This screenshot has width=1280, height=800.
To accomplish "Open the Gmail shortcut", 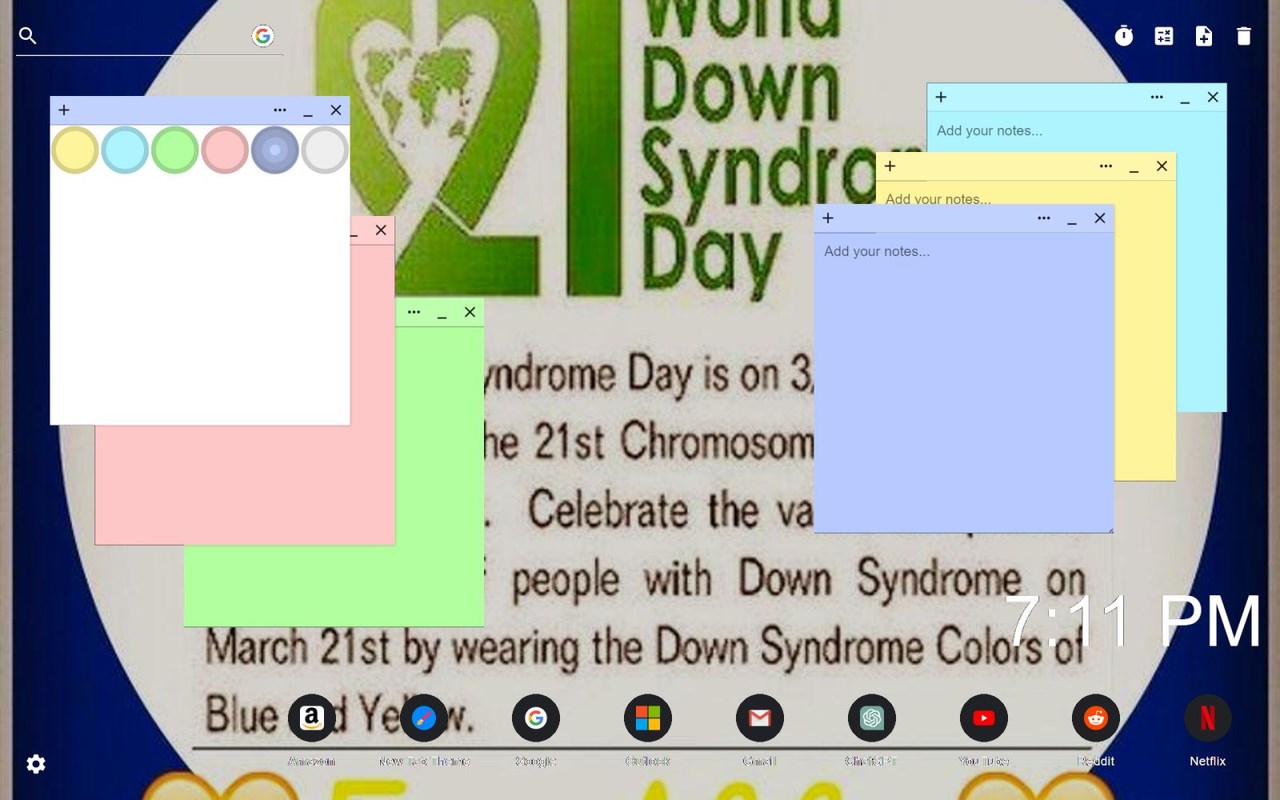I will tap(760, 718).
